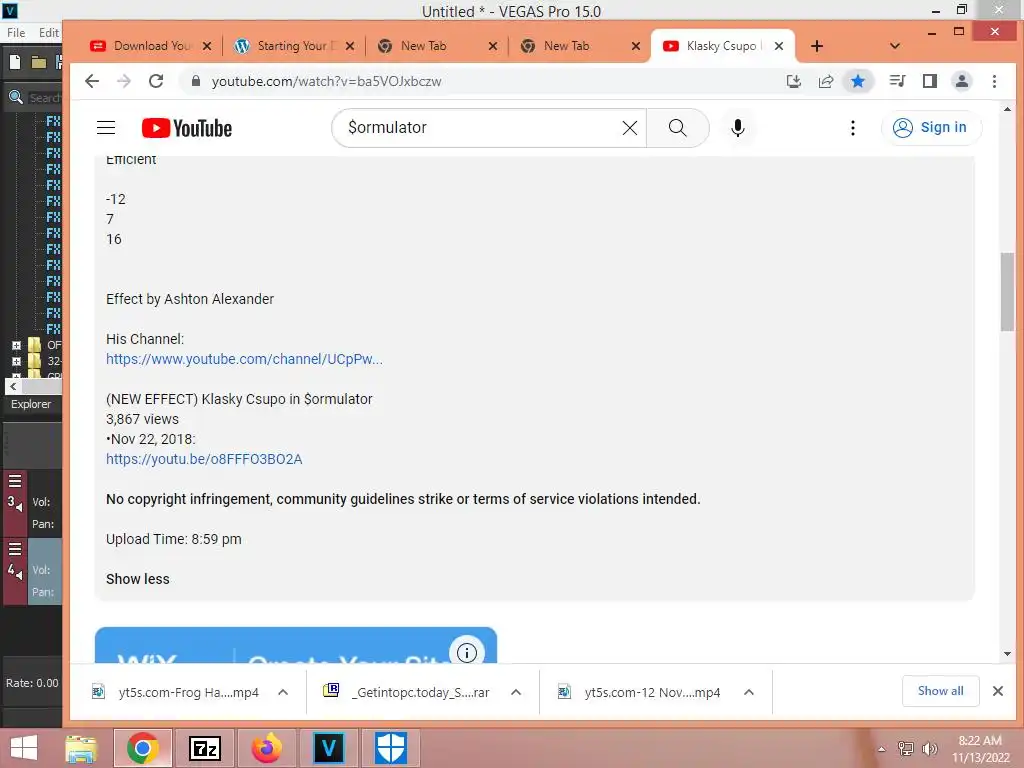This screenshot has height=768, width=1024.
Task: Start voice search with microphone icon
Action: [x=738, y=128]
